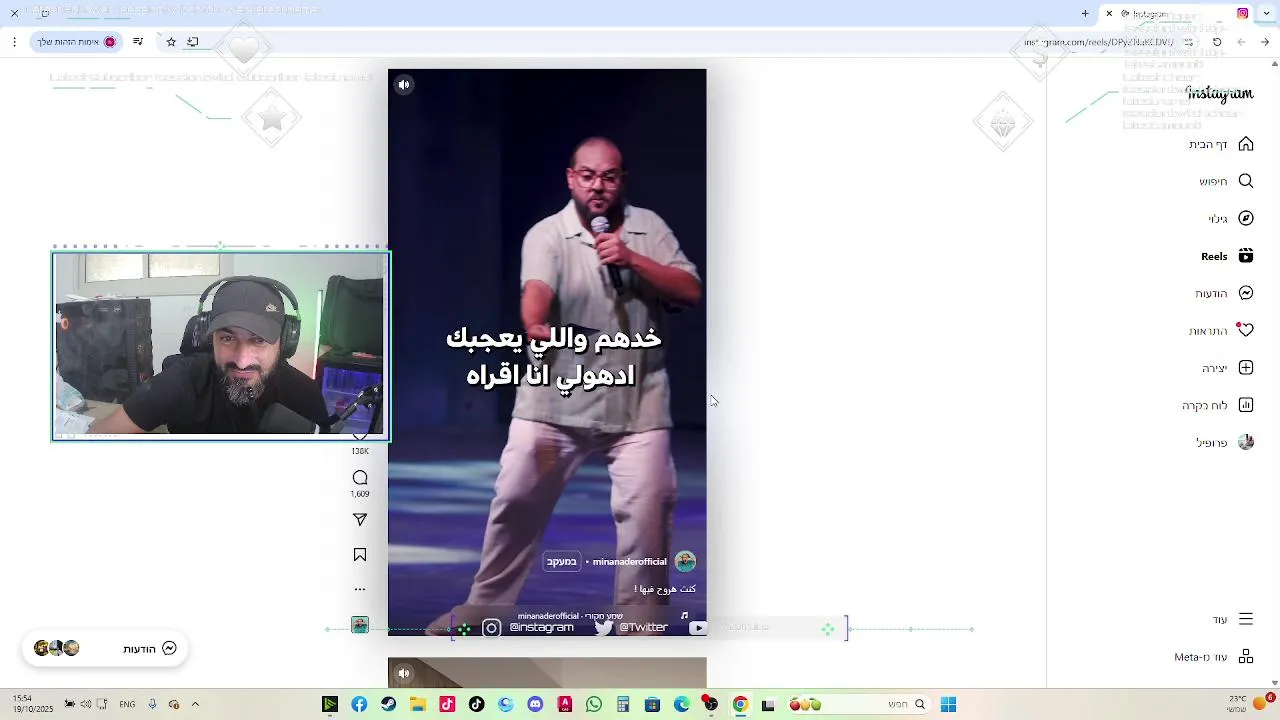This screenshot has width=1280, height=720.
Task: Open the reel's three-dot options menu
Action: tap(360, 589)
